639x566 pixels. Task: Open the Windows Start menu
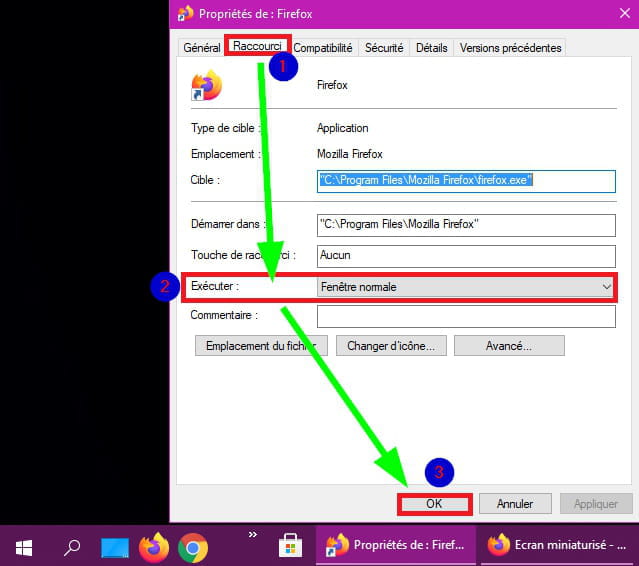coord(24,548)
